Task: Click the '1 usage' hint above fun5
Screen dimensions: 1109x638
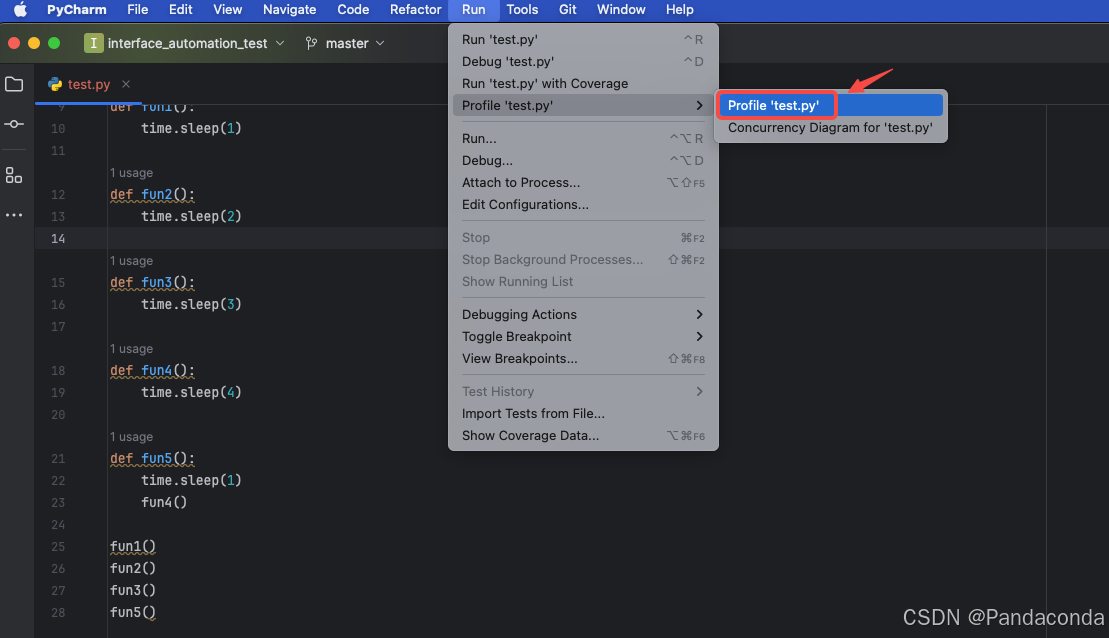Action: 131,436
